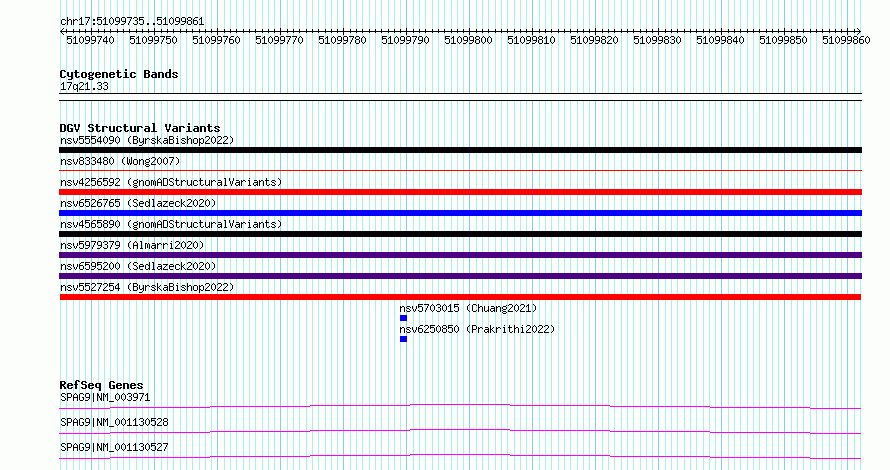Click the RefSeq Genes track title

[101, 385]
